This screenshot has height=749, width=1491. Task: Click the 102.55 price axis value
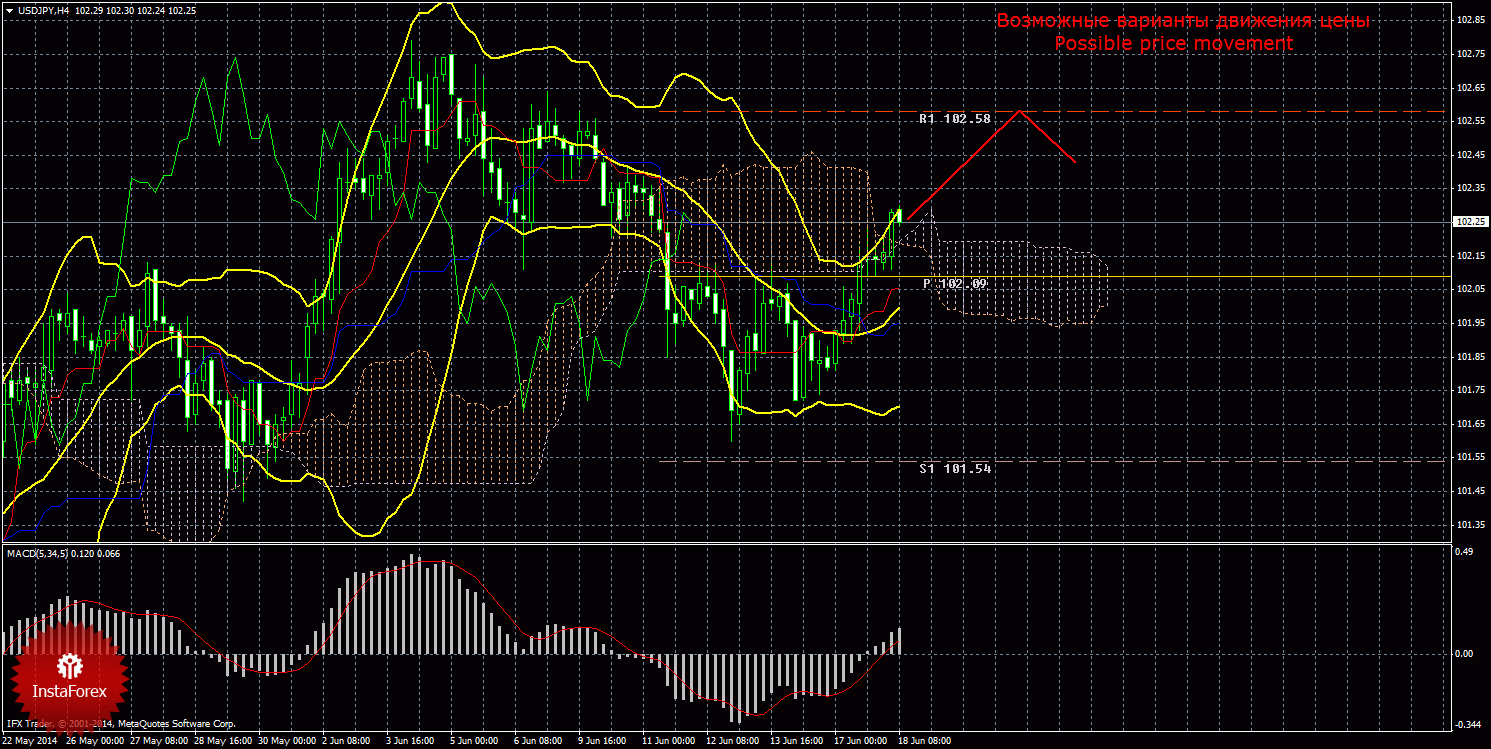pos(1469,121)
